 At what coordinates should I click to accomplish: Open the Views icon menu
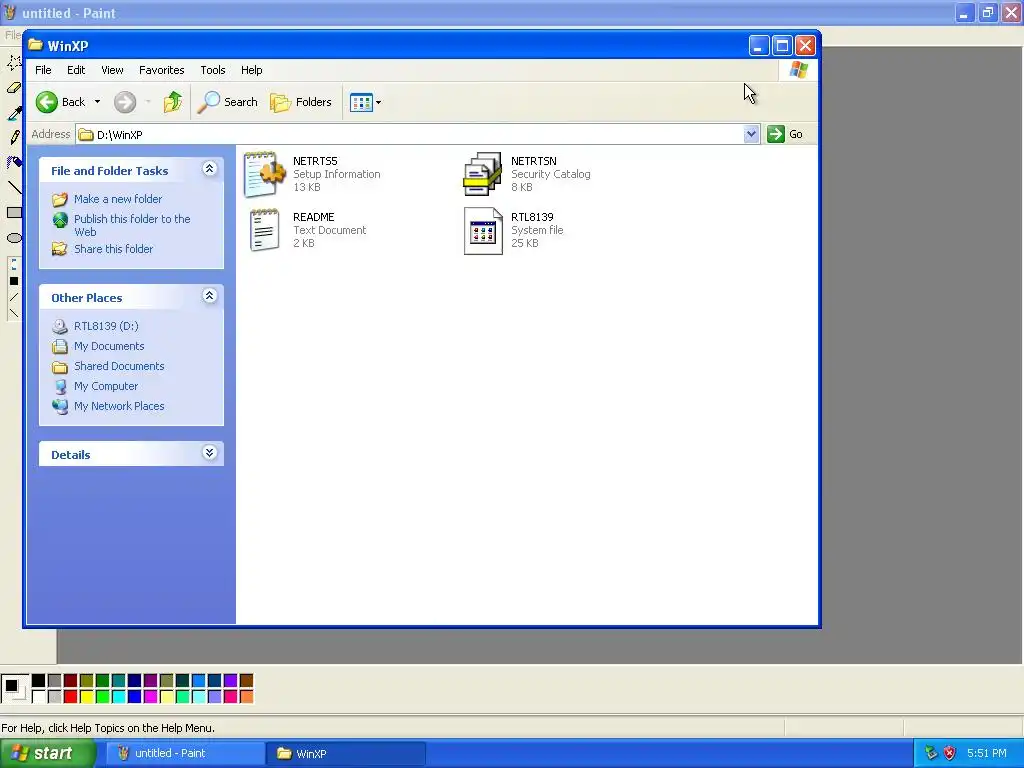click(x=361, y=103)
